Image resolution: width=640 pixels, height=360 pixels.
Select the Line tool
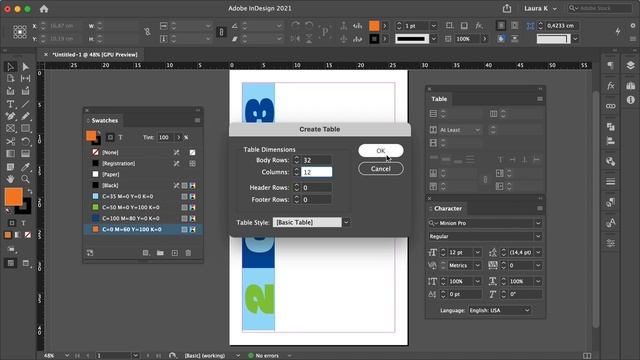[25, 104]
